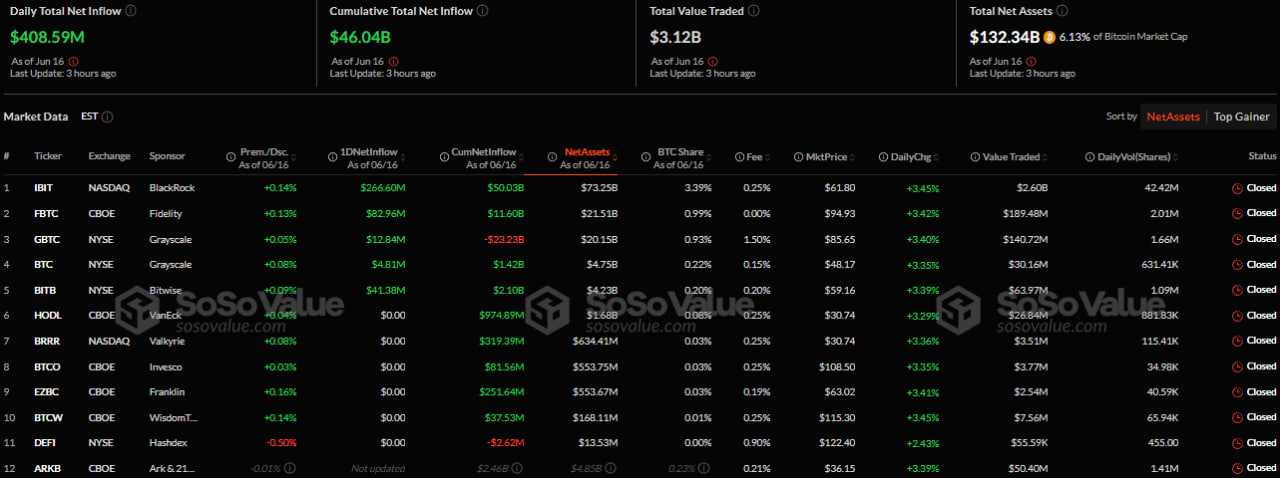The image size is (1280, 478).
Task: Click info icon before Prem./Dsc. column header
Action: 230,157
